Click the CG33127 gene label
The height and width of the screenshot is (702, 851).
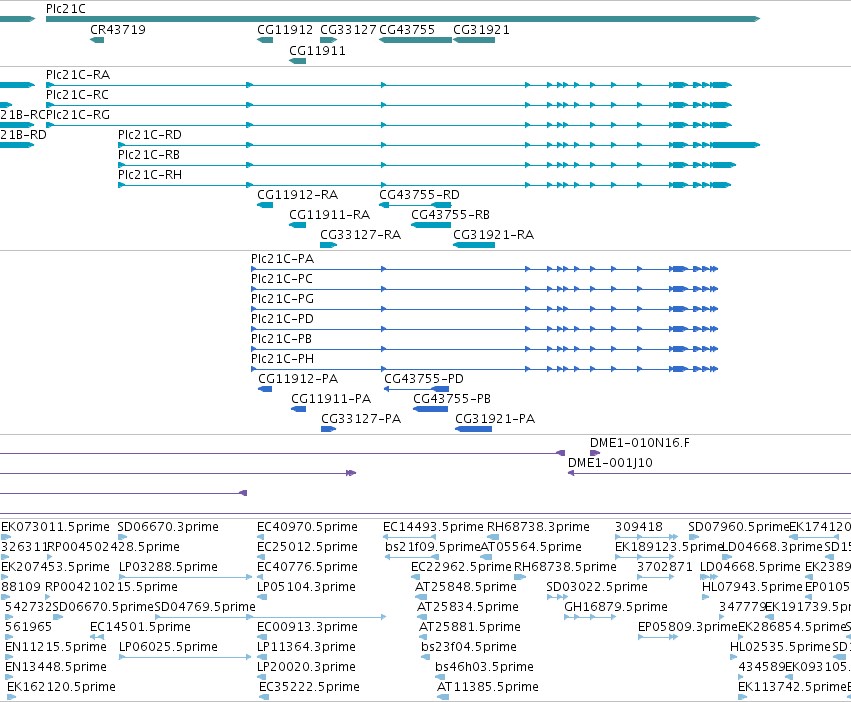pos(348,29)
